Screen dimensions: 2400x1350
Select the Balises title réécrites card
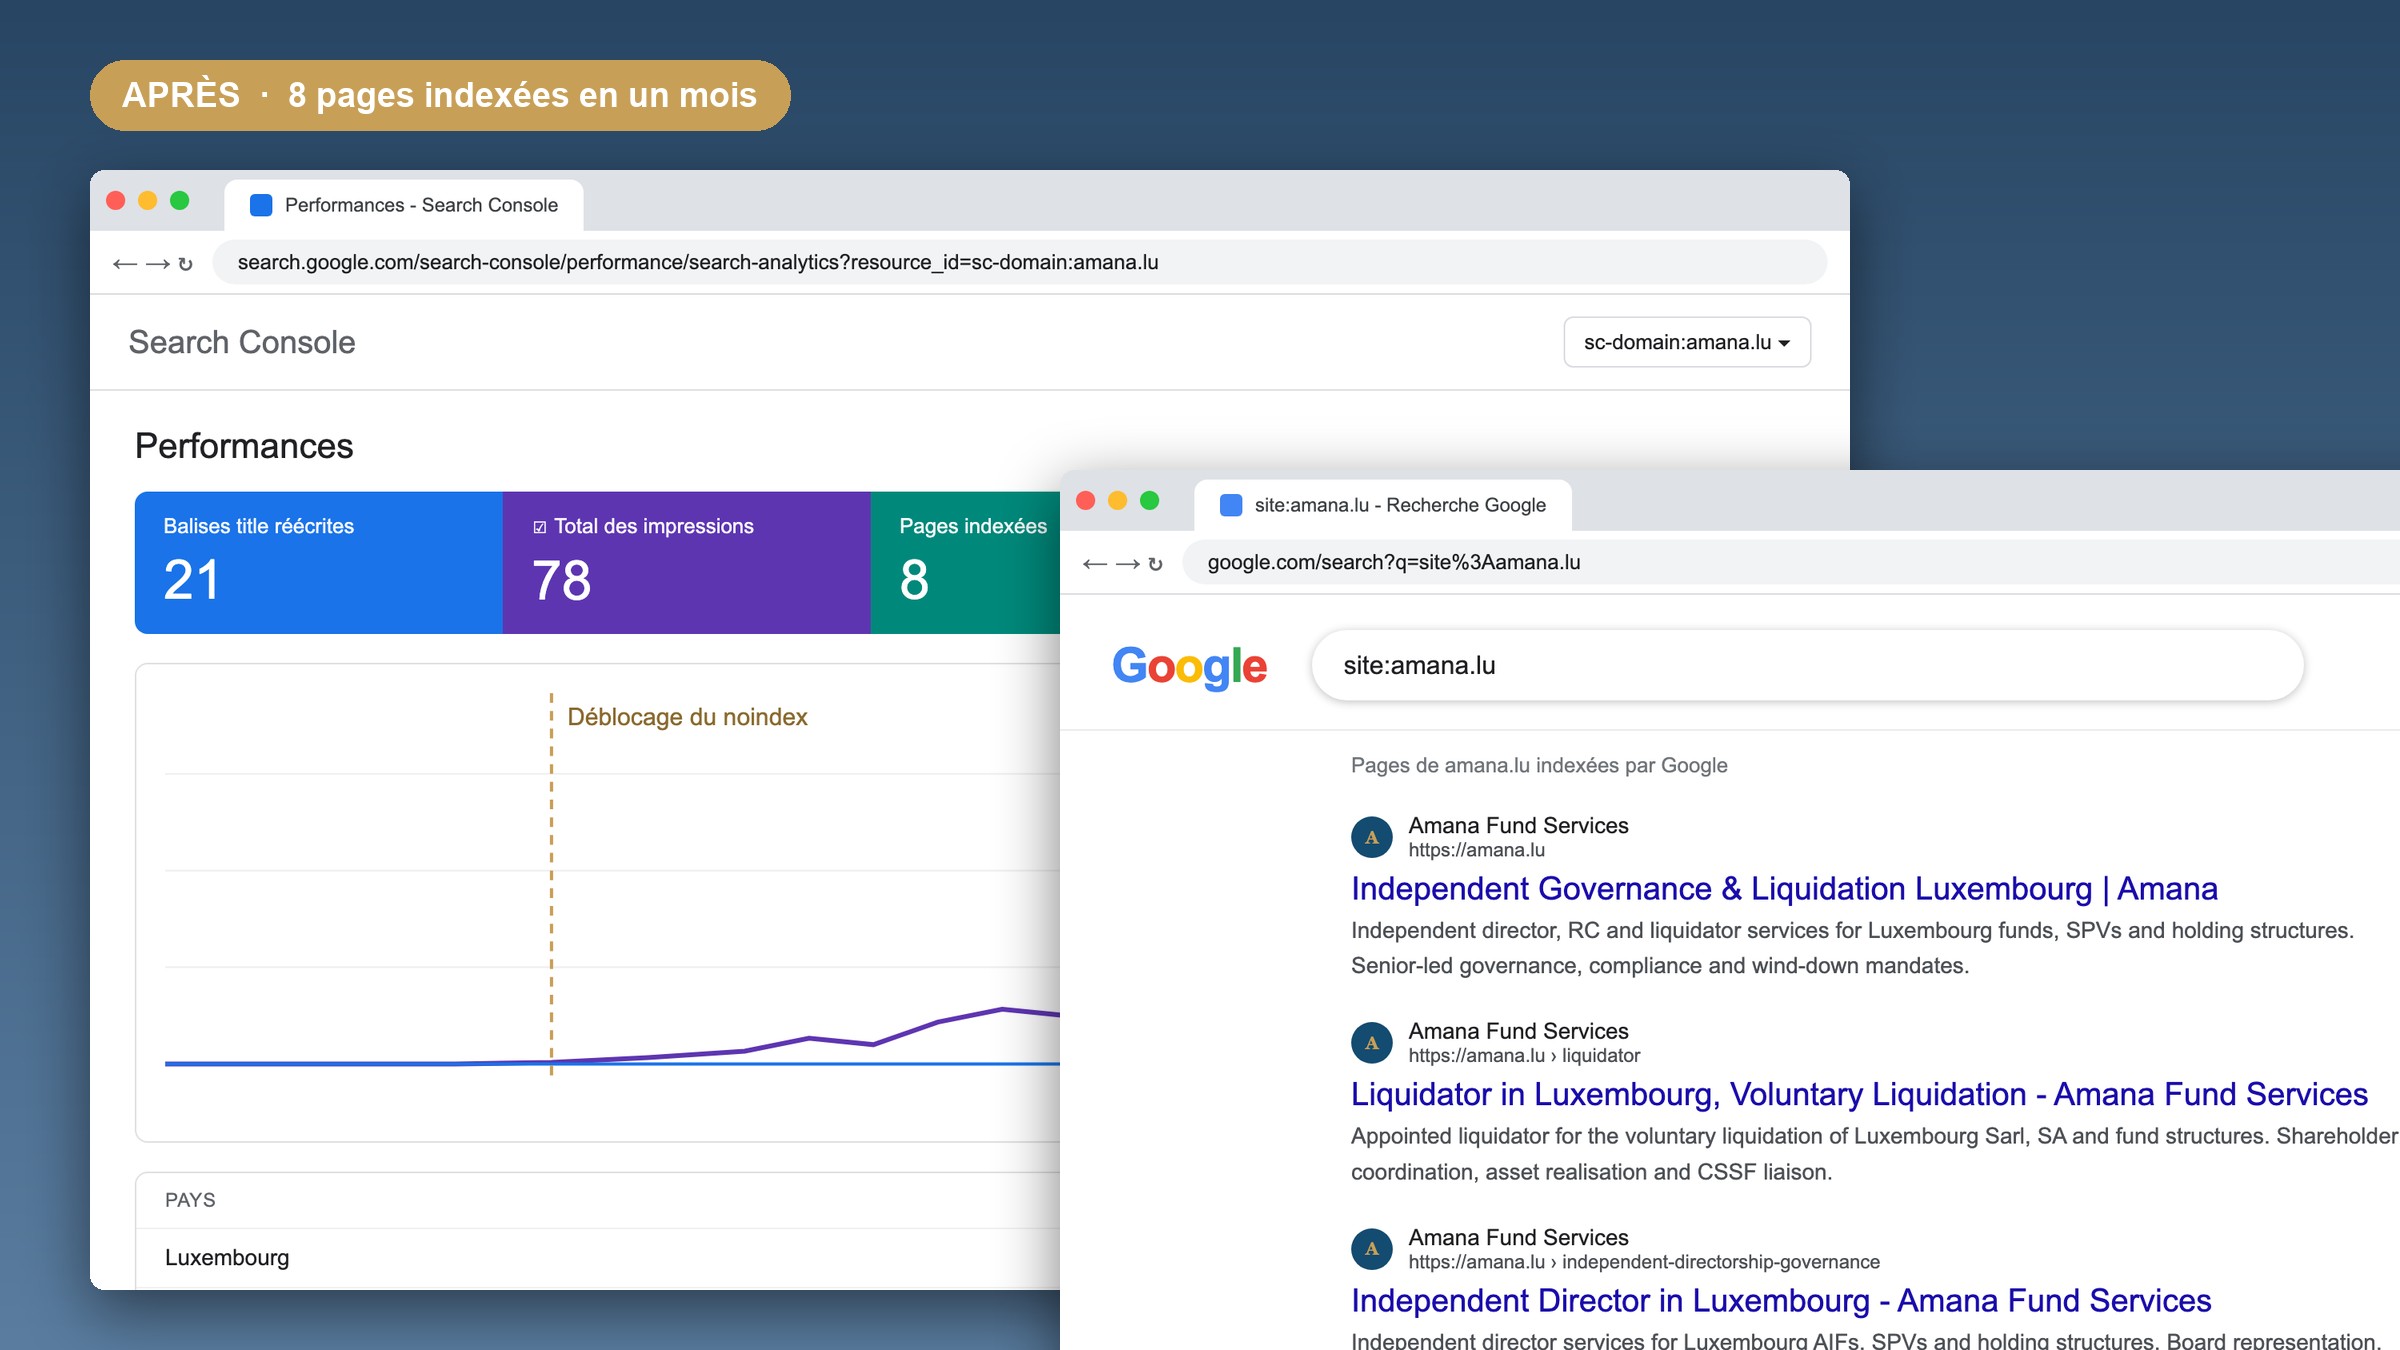319,562
